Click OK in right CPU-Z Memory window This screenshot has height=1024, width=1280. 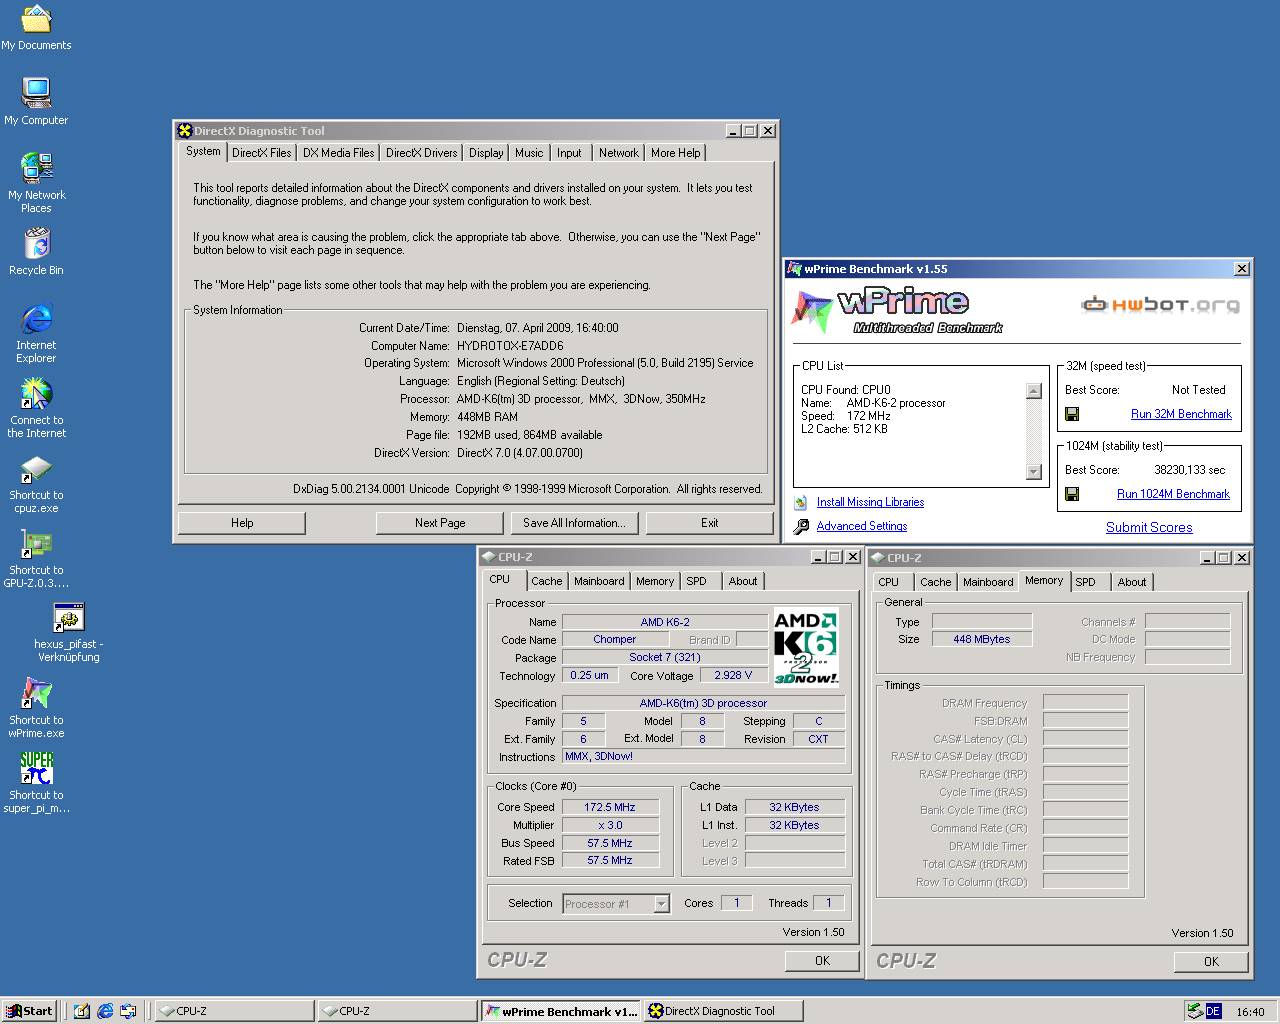(1211, 962)
